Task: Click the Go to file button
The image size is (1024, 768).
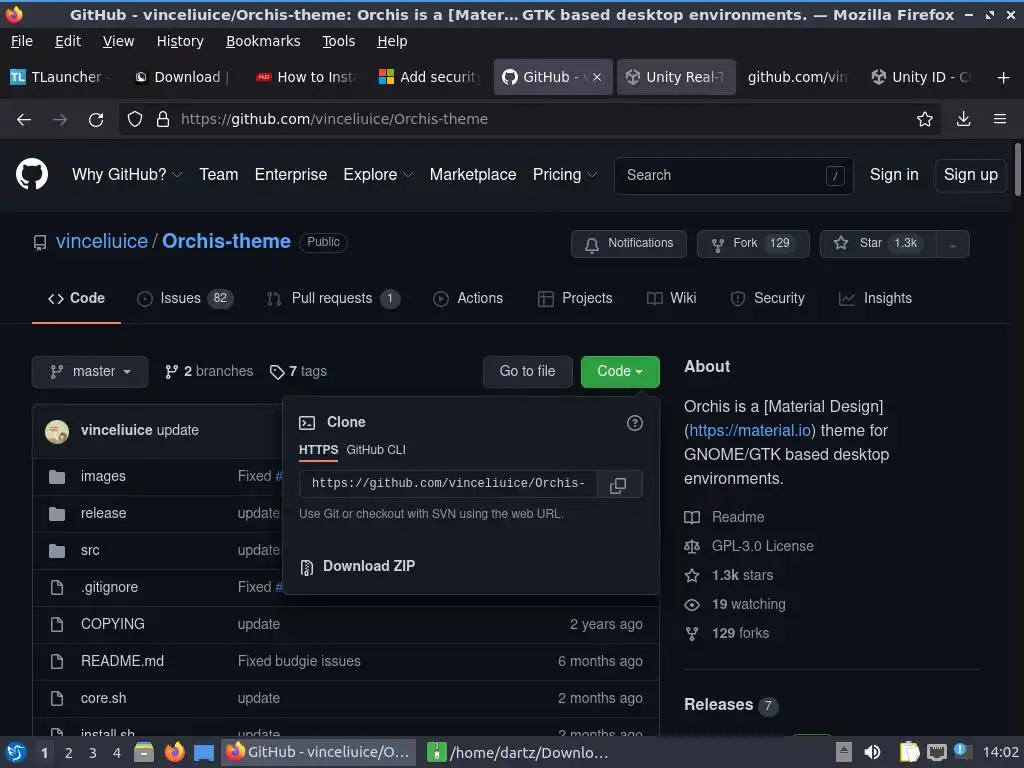Action: 528,372
